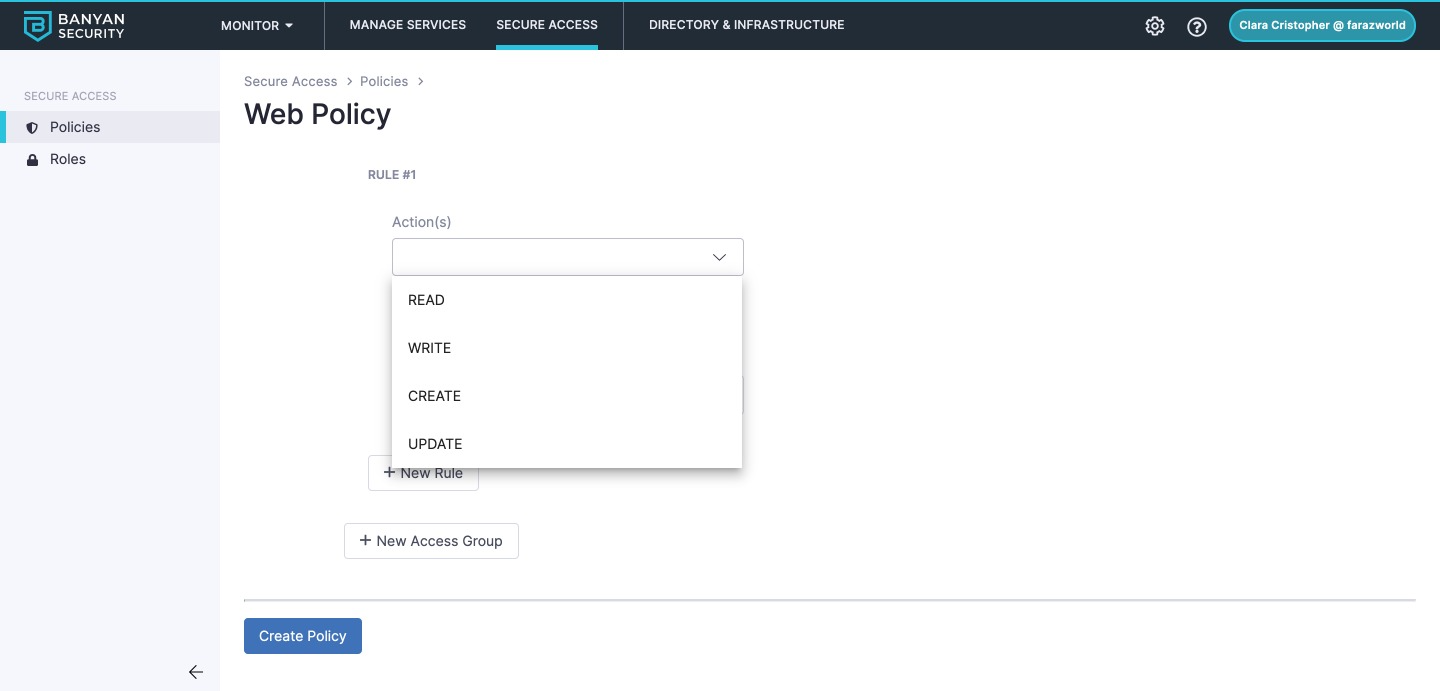
Task: Open the settings gear icon
Action: (x=1155, y=26)
